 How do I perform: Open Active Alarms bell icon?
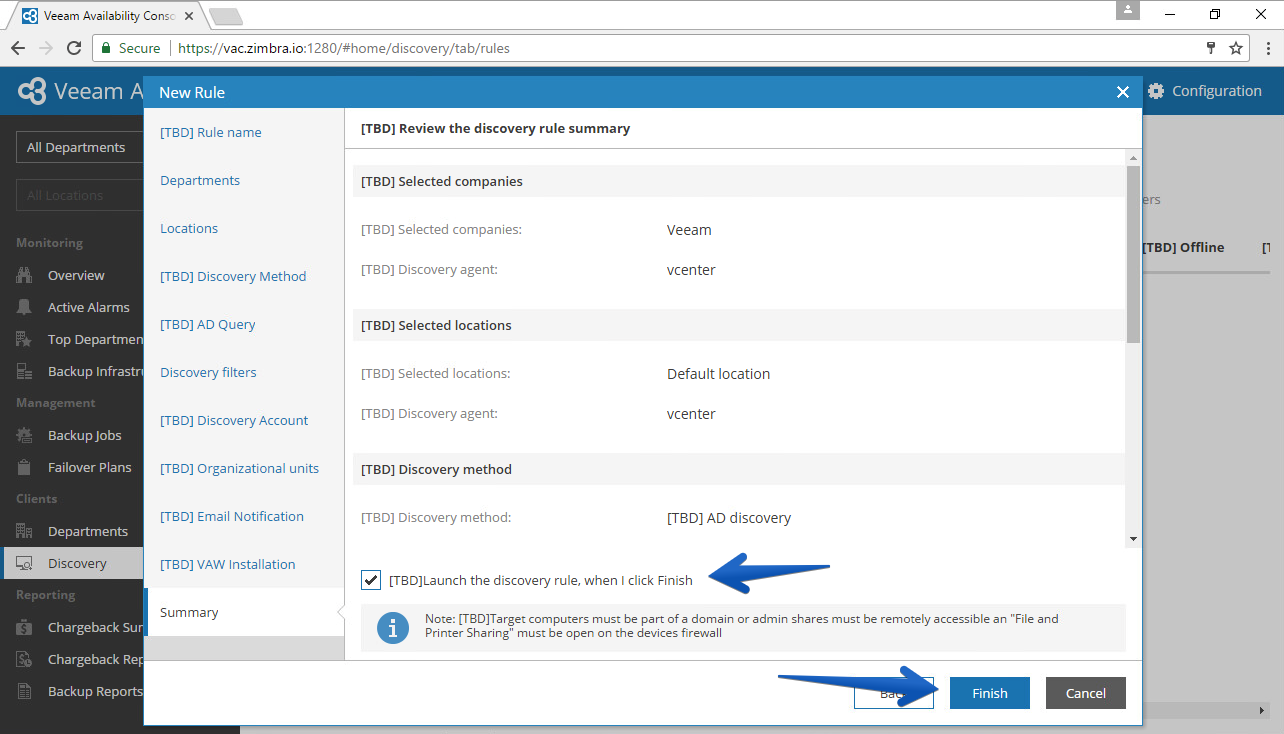(25, 308)
